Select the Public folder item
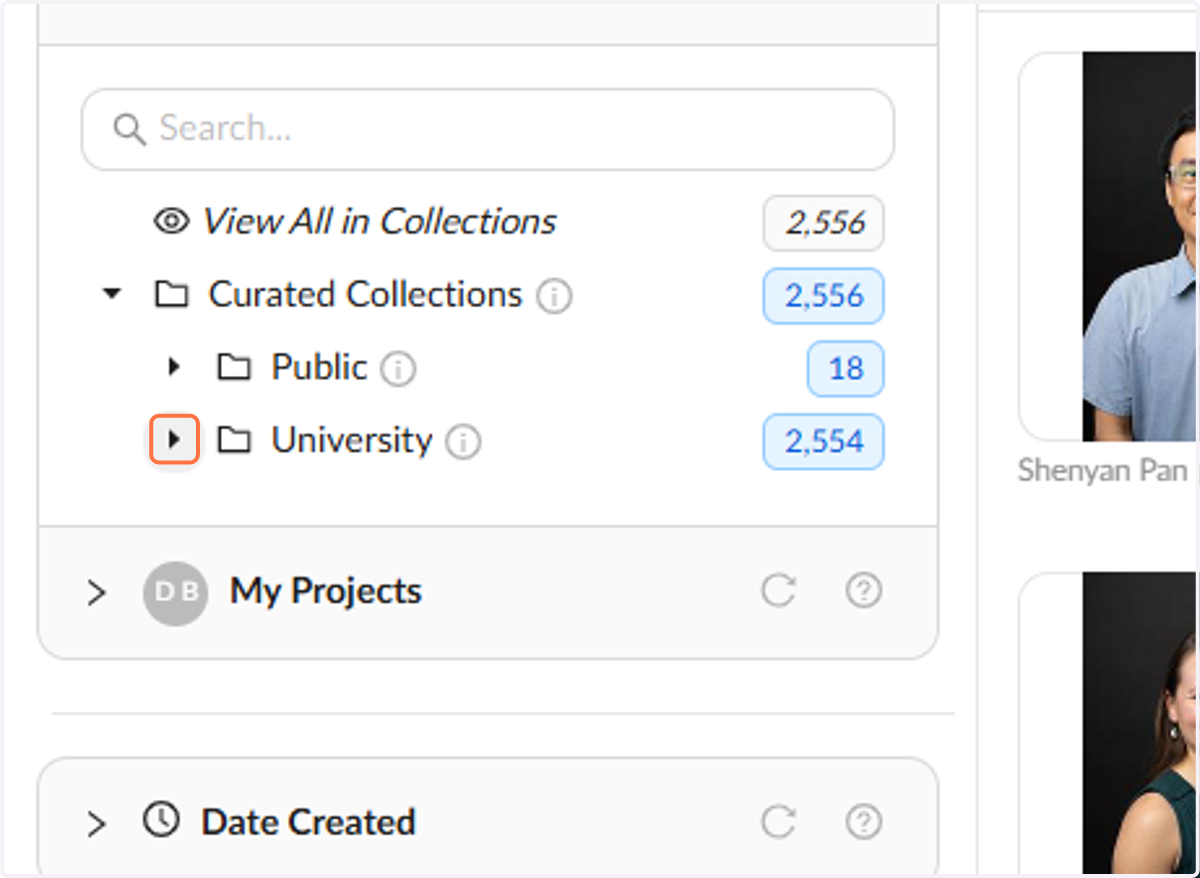This screenshot has width=1200, height=878. click(x=319, y=367)
